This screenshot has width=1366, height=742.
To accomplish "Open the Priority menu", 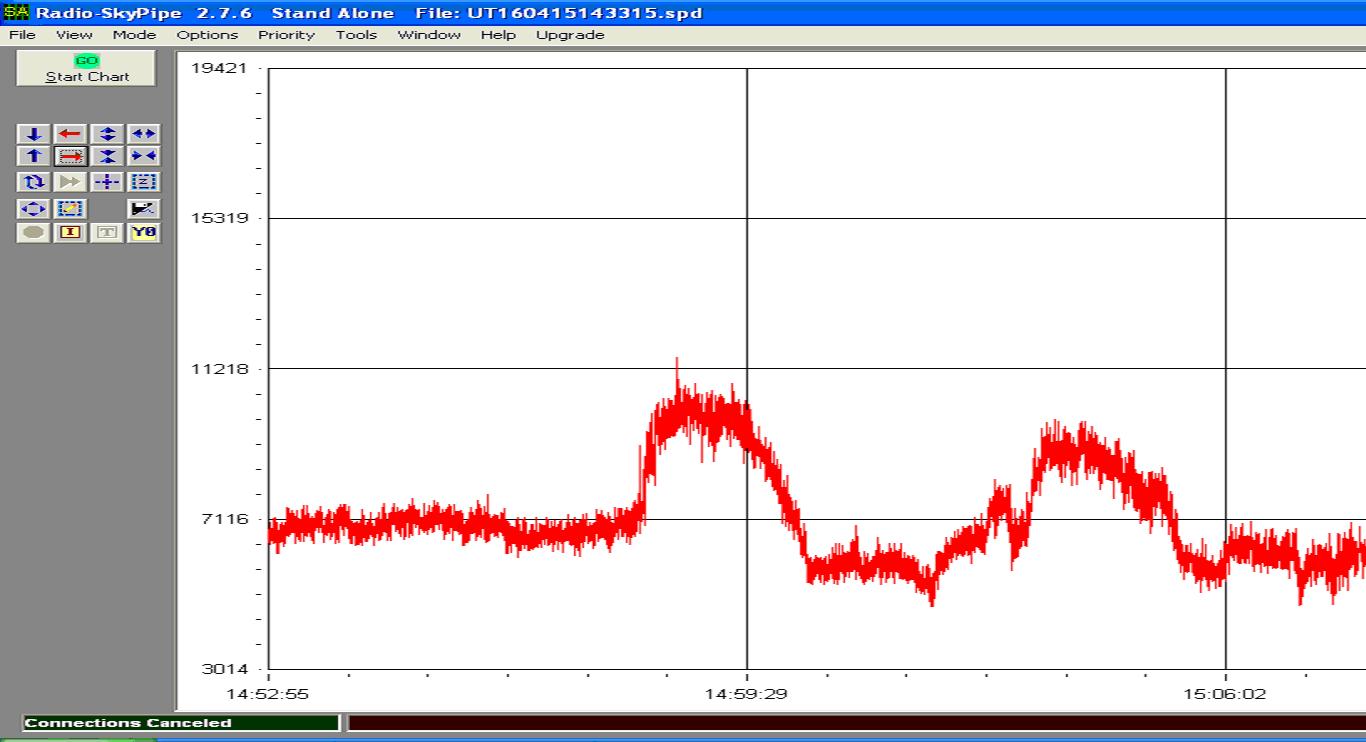I will [286, 35].
